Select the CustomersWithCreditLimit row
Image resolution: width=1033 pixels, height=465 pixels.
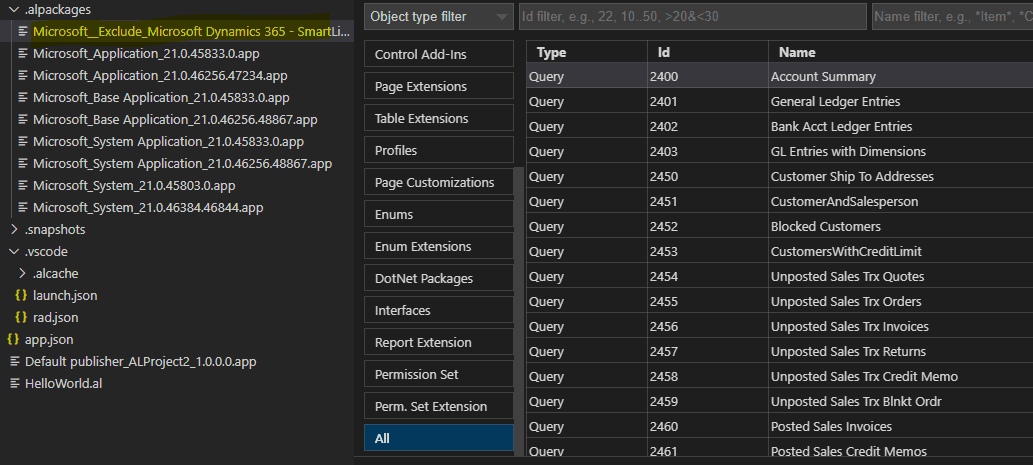[779, 252]
